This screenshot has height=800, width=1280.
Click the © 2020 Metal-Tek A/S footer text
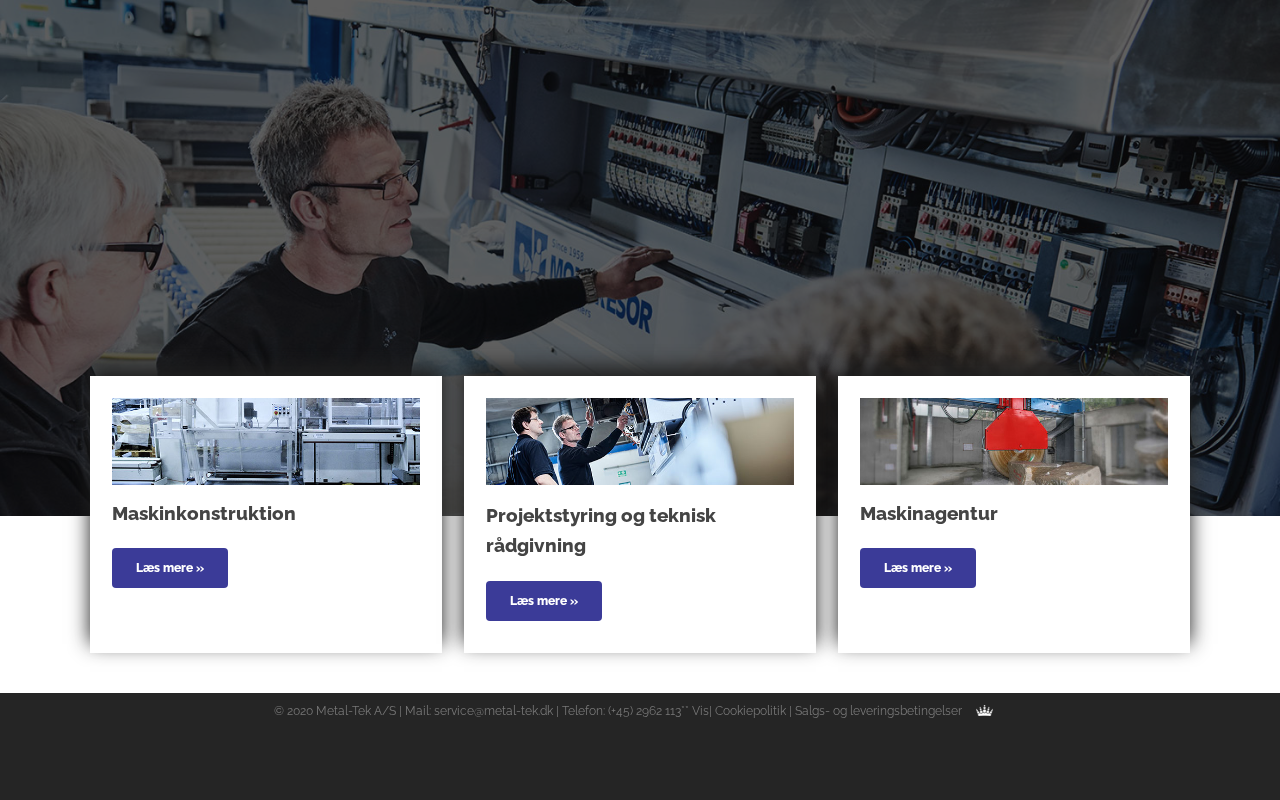[335, 711]
